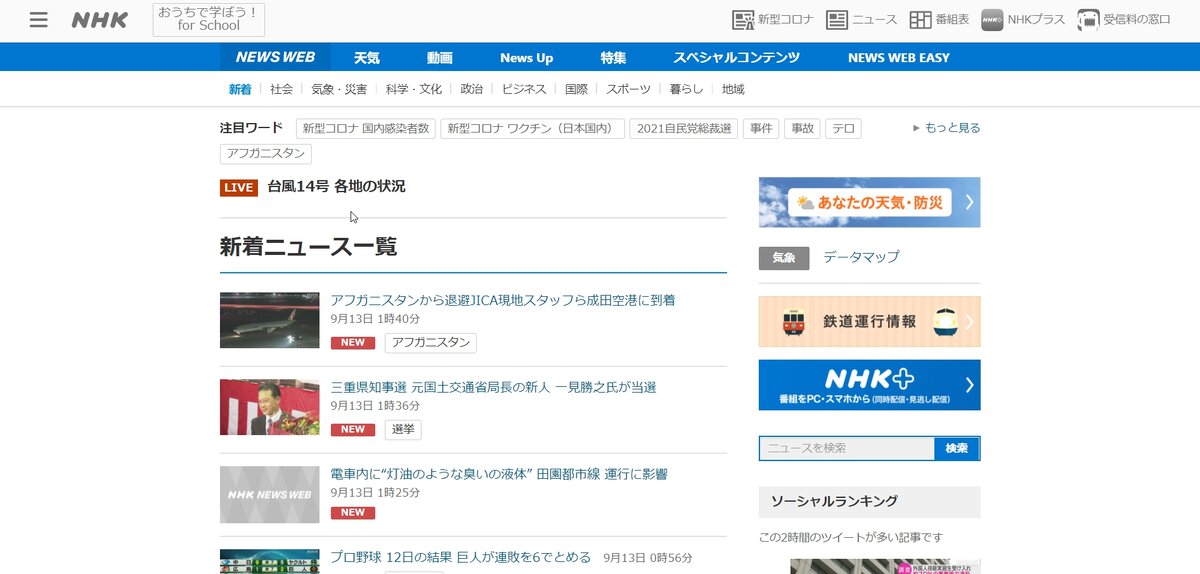Click the 2021自民党総裁選 keyword tag

(x=683, y=128)
